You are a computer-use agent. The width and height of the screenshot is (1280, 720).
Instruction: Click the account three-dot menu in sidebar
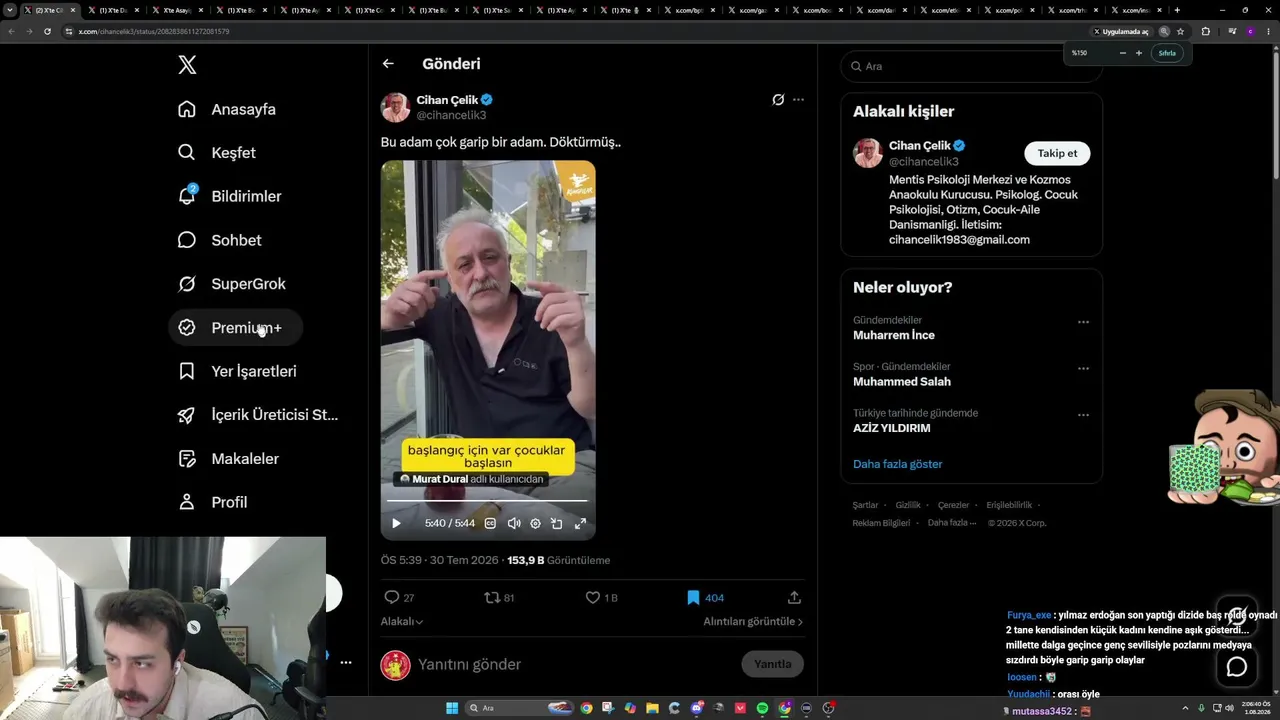tap(346, 662)
